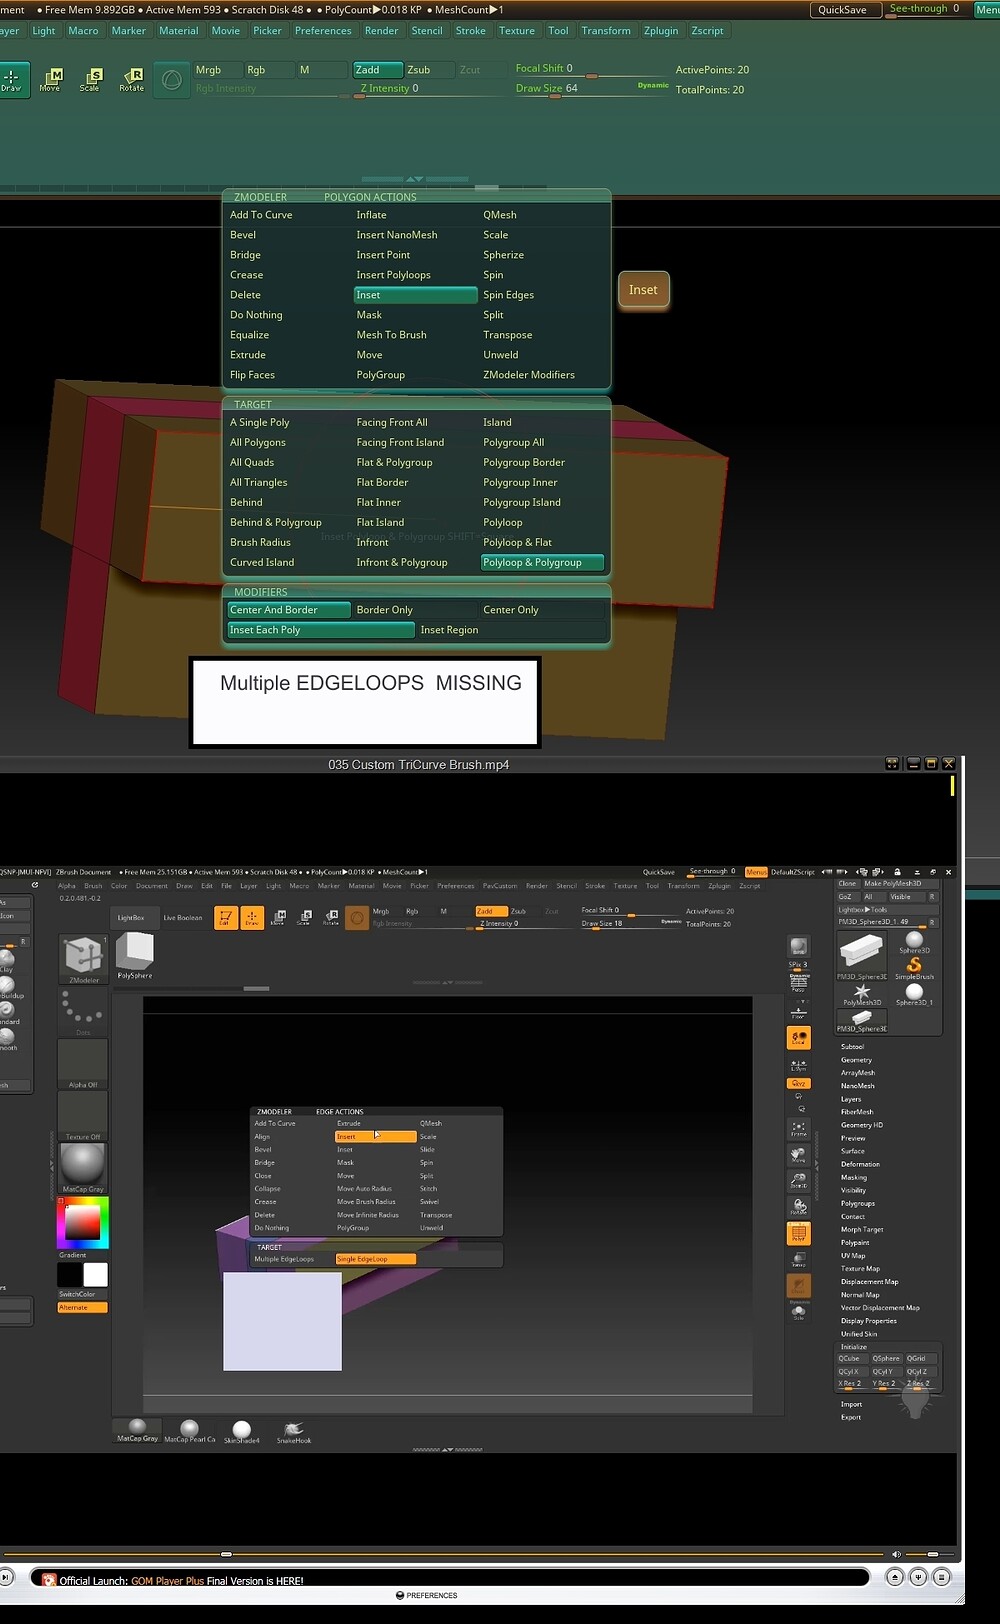Click the GOM Player seek bar
The image size is (1000, 1624).
[444, 1554]
